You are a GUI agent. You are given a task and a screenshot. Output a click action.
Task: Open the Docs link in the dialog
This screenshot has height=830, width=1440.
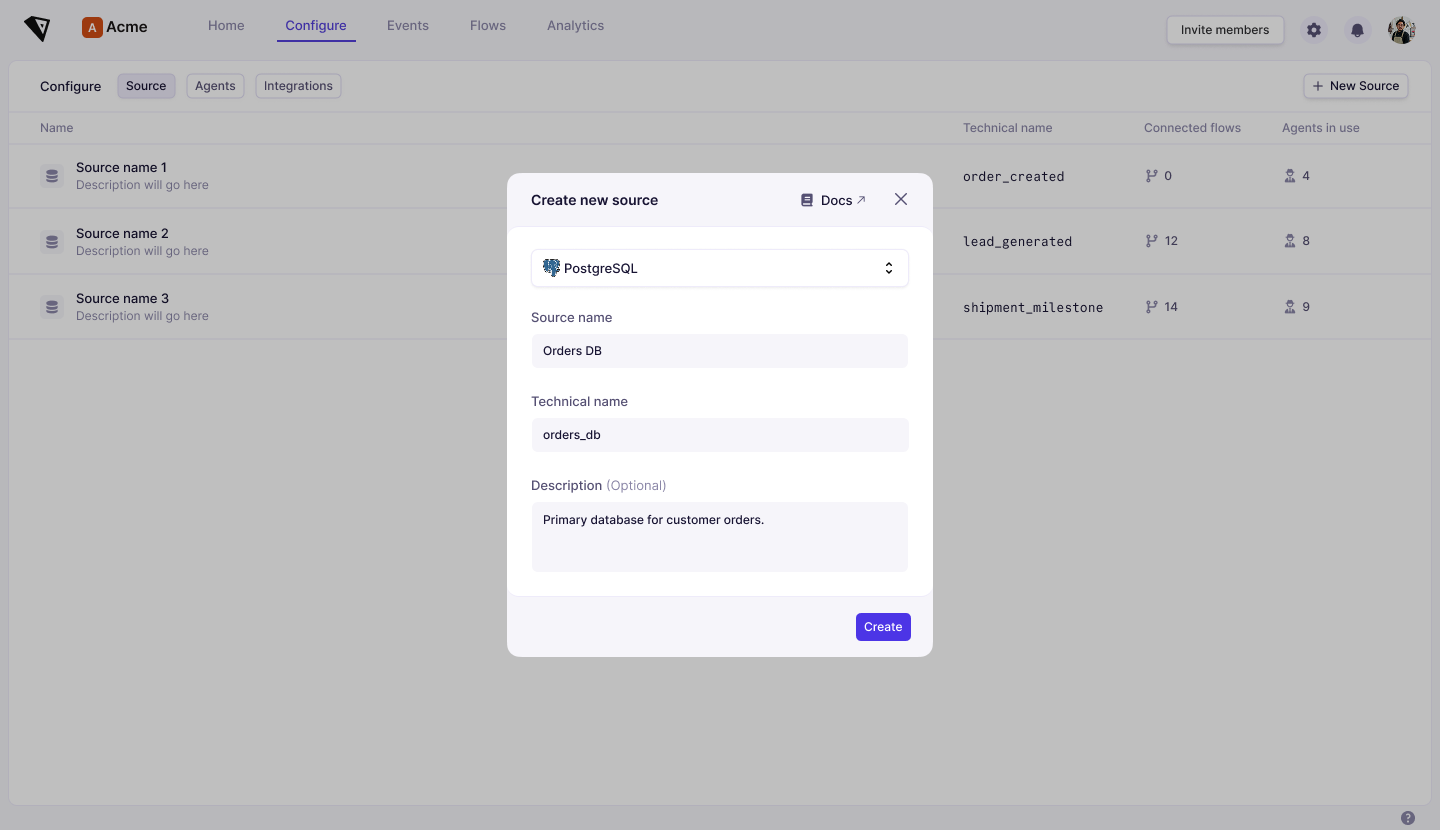tap(833, 200)
